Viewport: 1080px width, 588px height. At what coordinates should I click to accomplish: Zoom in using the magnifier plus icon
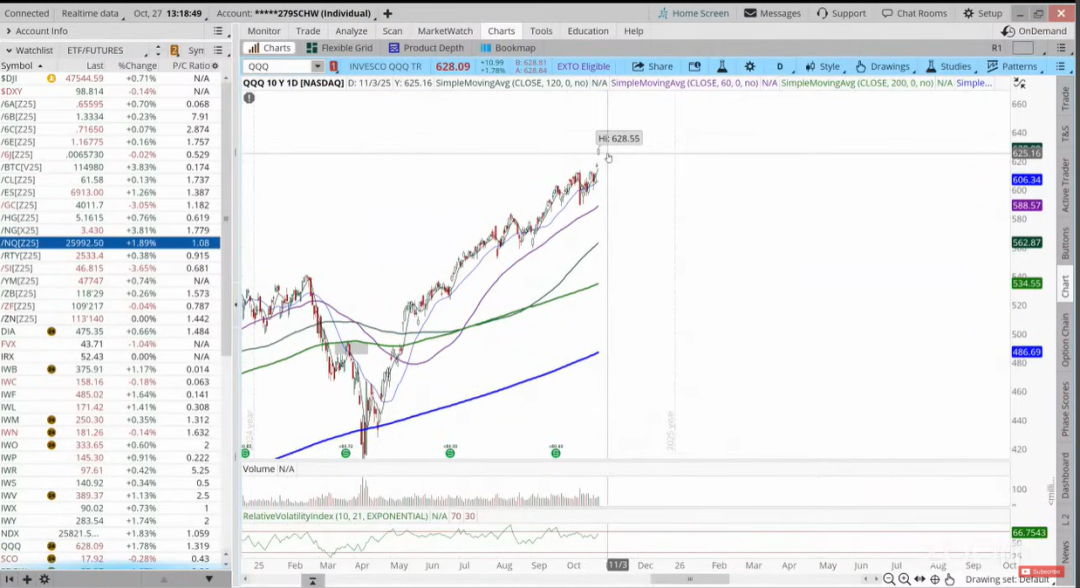tap(904, 580)
